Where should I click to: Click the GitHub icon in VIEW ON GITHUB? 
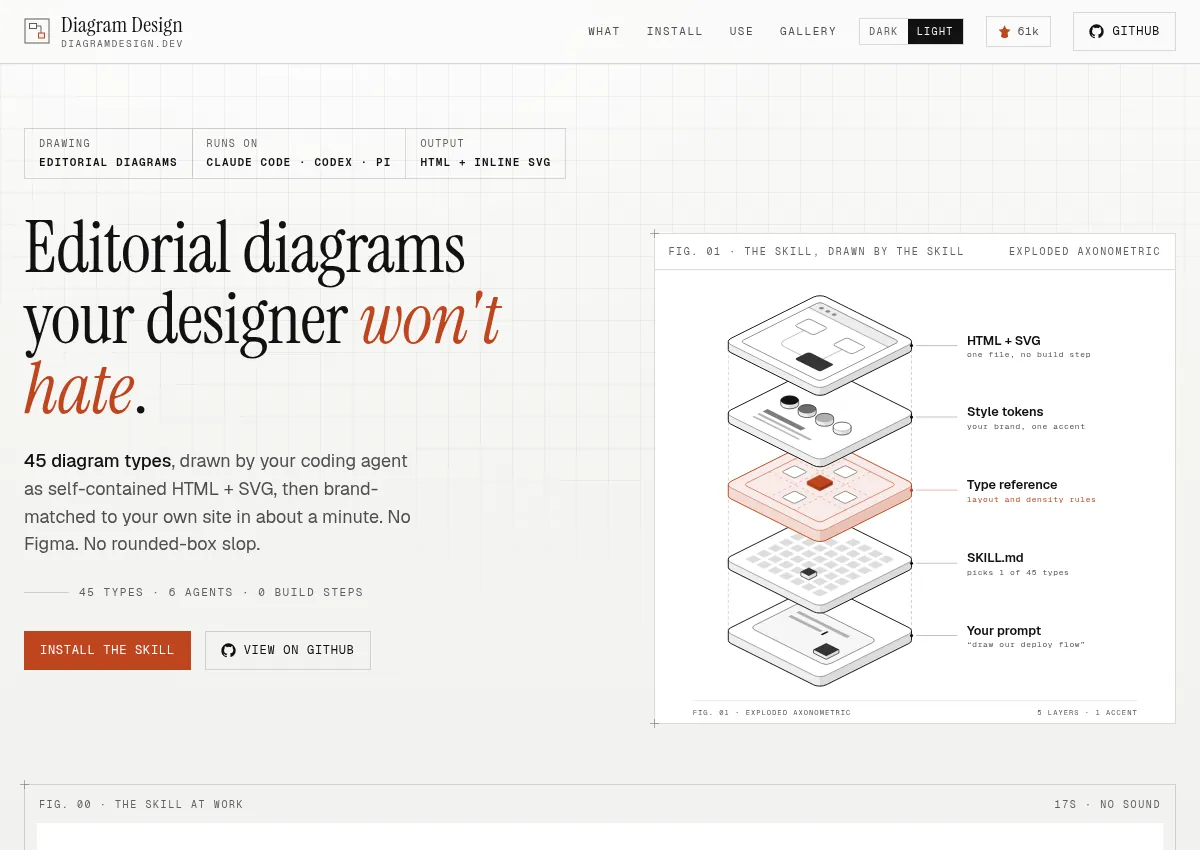click(x=228, y=650)
